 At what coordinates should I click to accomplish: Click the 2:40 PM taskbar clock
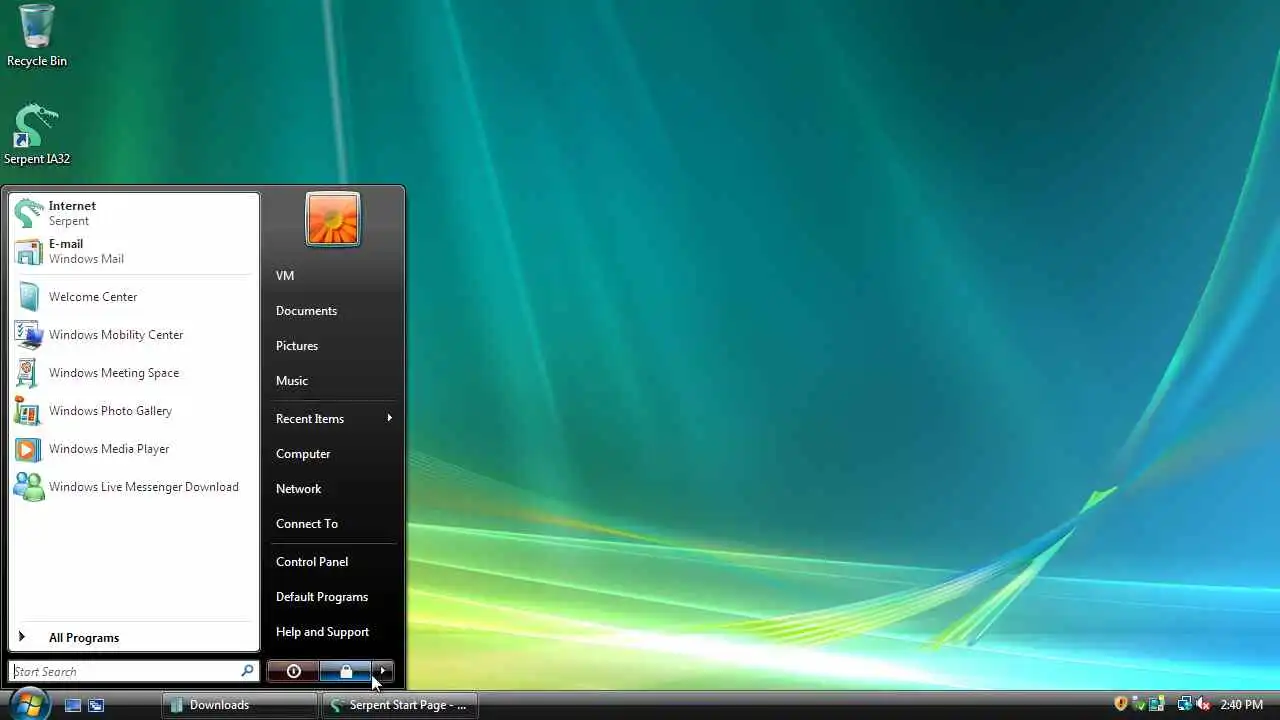tap(1241, 705)
